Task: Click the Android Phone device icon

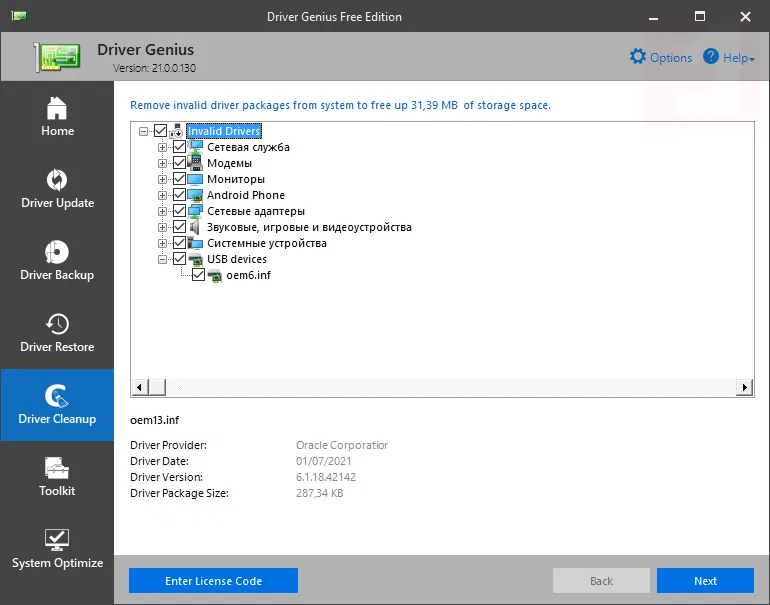Action: [195, 195]
